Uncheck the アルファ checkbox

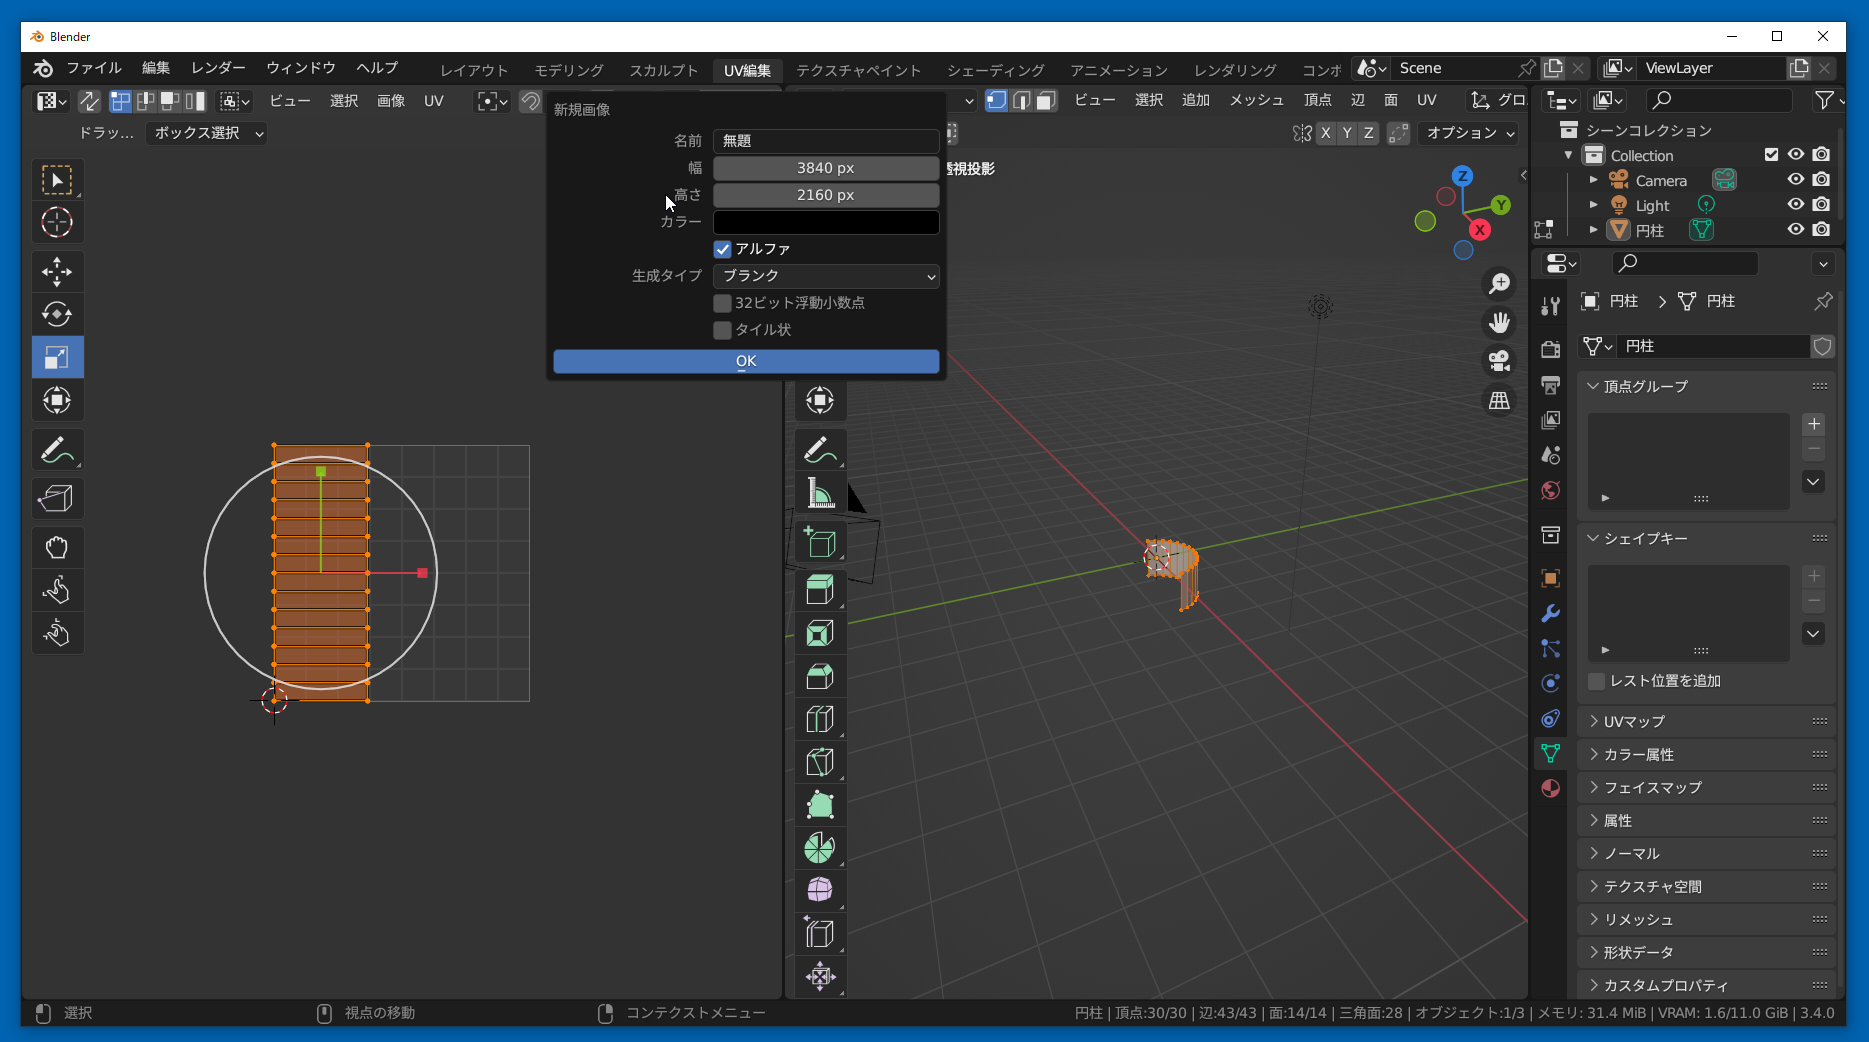pyautogui.click(x=722, y=249)
